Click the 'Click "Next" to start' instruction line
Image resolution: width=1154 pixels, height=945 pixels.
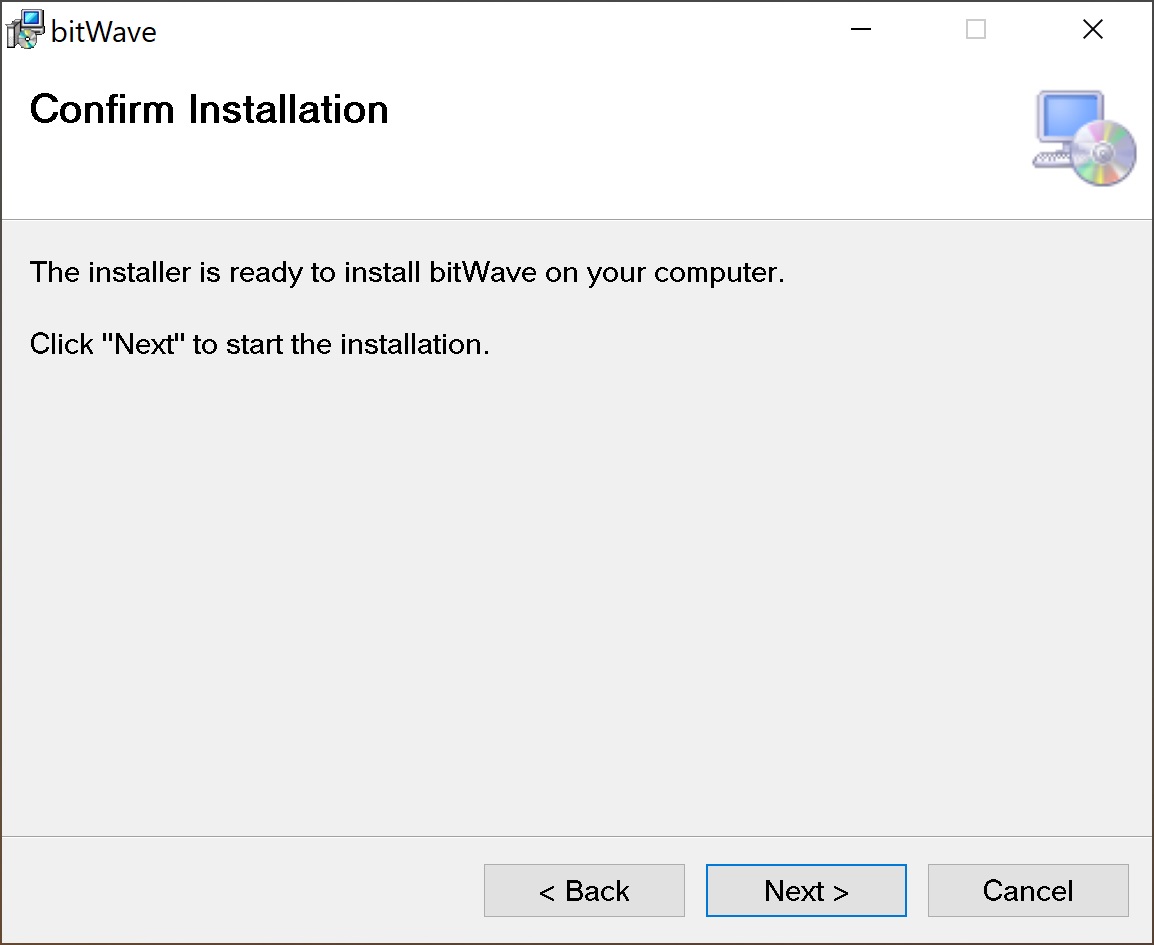[260, 344]
